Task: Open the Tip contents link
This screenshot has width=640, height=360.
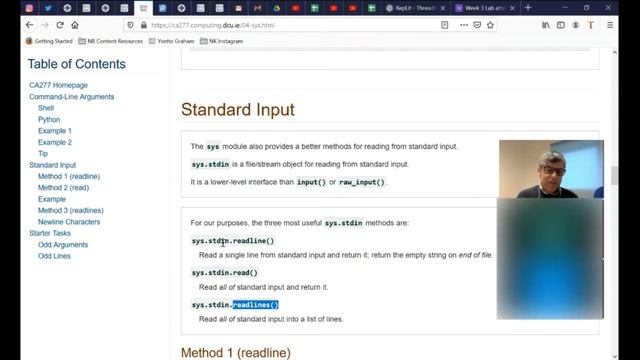Action: [x=43, y=153]
